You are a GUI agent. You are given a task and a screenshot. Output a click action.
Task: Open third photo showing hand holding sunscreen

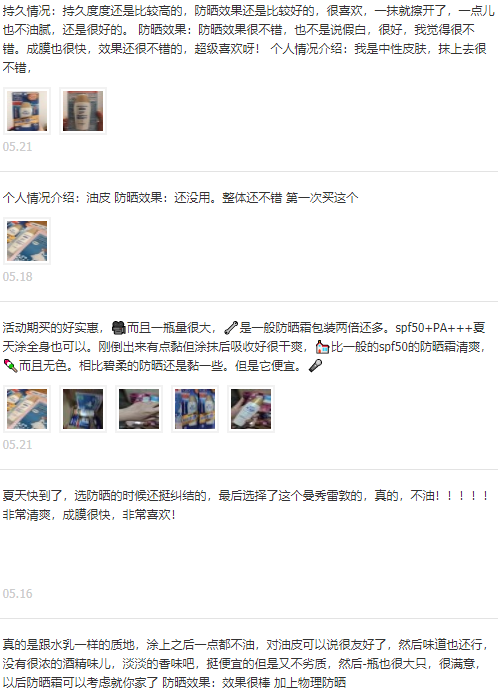tap(139, 409)
